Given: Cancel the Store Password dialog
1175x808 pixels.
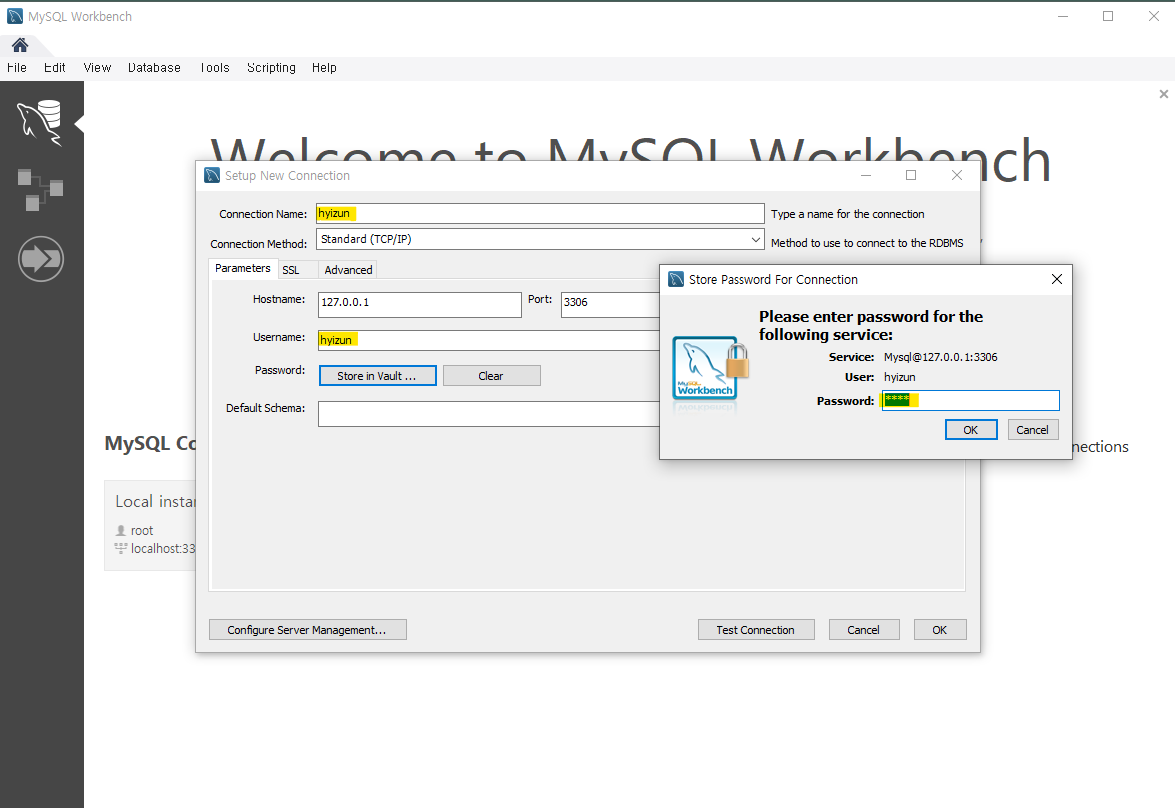Looking at the screenshot, I should (1033, 429).
